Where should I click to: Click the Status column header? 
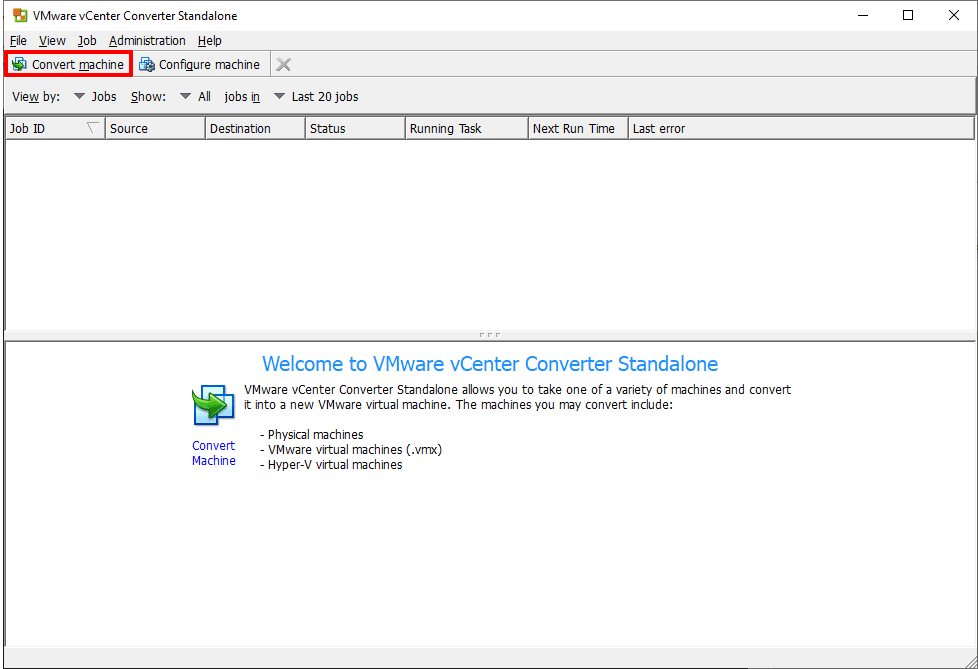pyautogui.click(x=355, y=128)
